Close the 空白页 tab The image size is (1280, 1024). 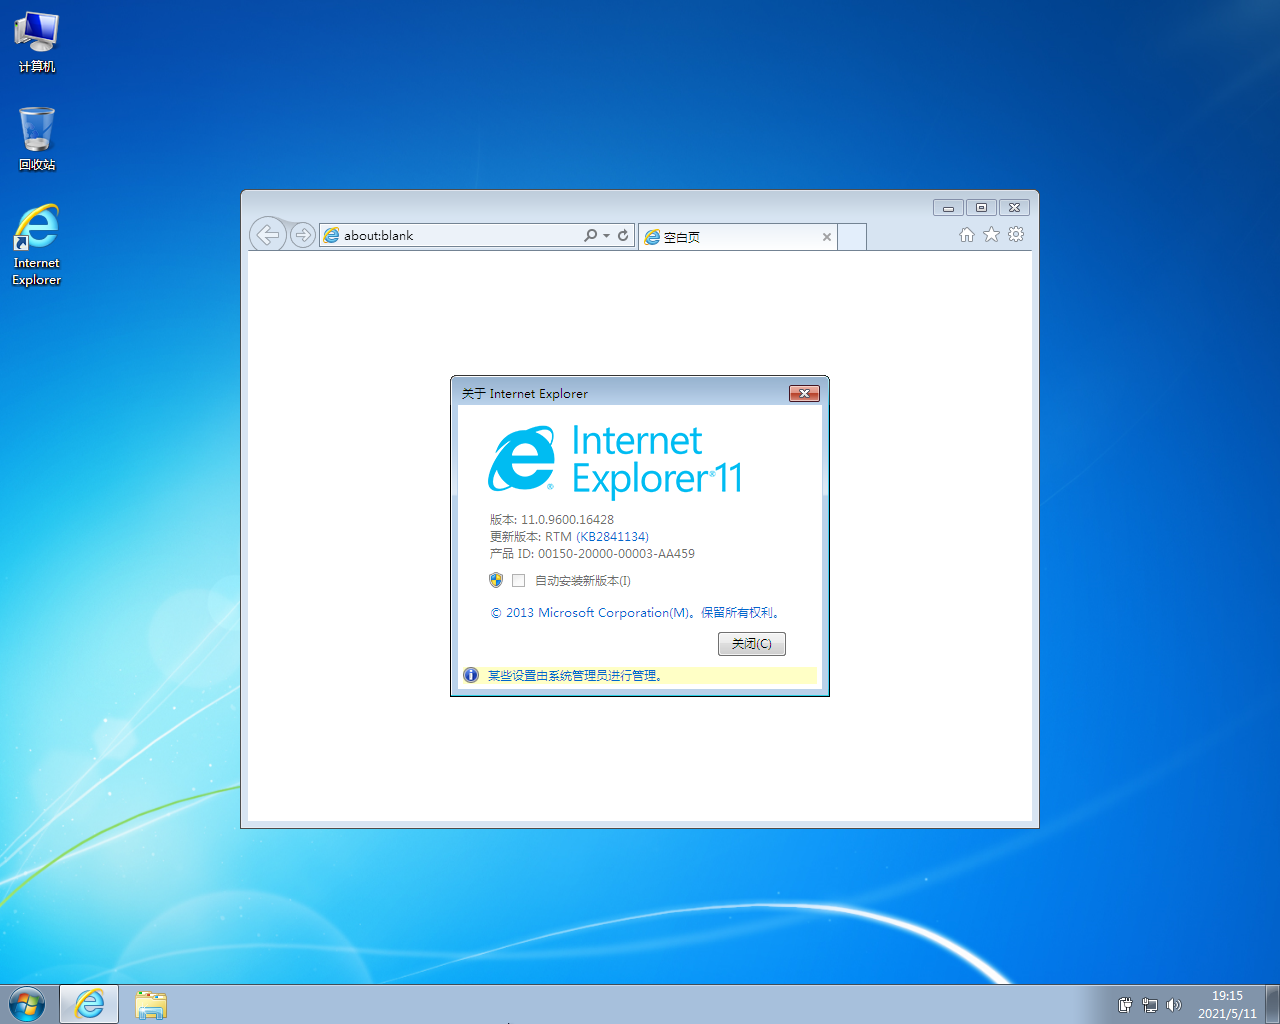pos(826,237)
